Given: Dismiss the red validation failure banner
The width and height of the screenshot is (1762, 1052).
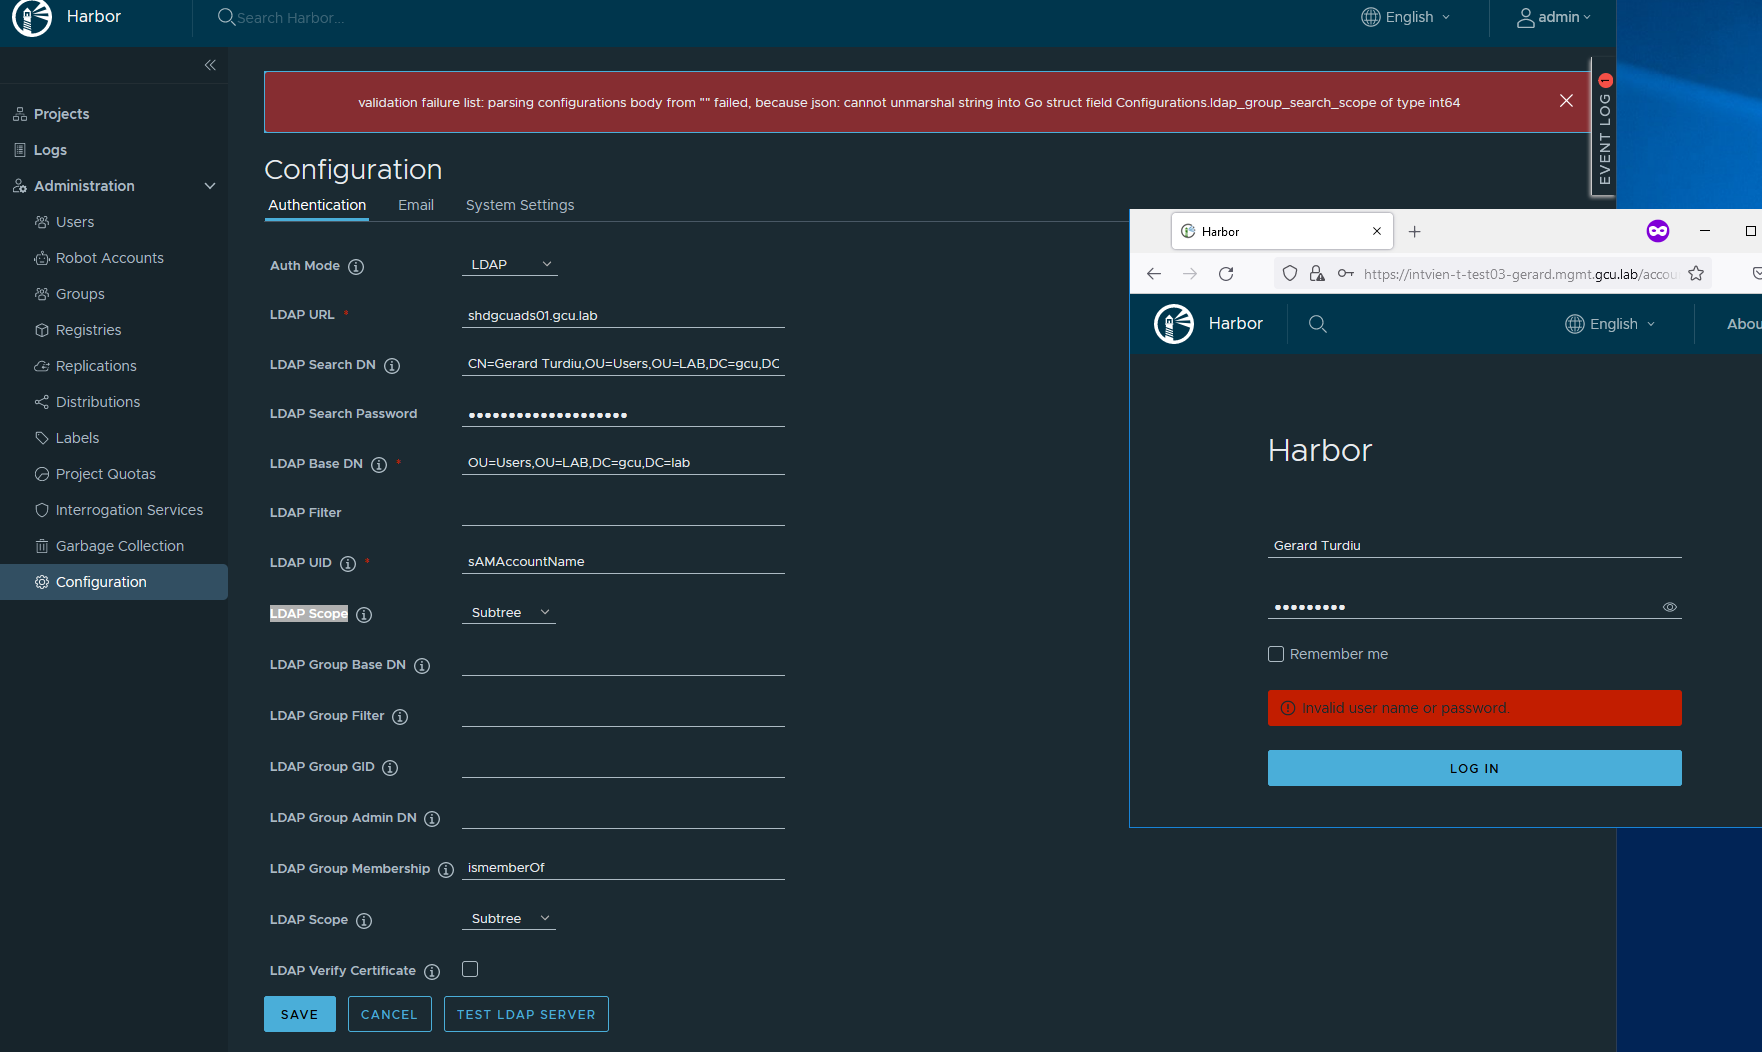Looking at the screenshot, I should point(1566,101).
